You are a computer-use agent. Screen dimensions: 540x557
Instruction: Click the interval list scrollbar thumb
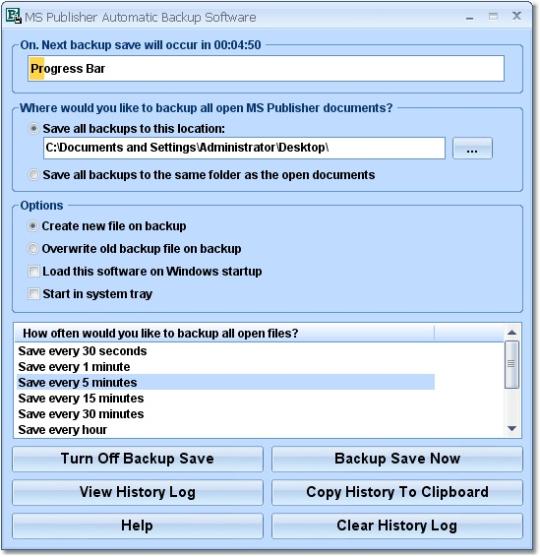tap(512, 364)
